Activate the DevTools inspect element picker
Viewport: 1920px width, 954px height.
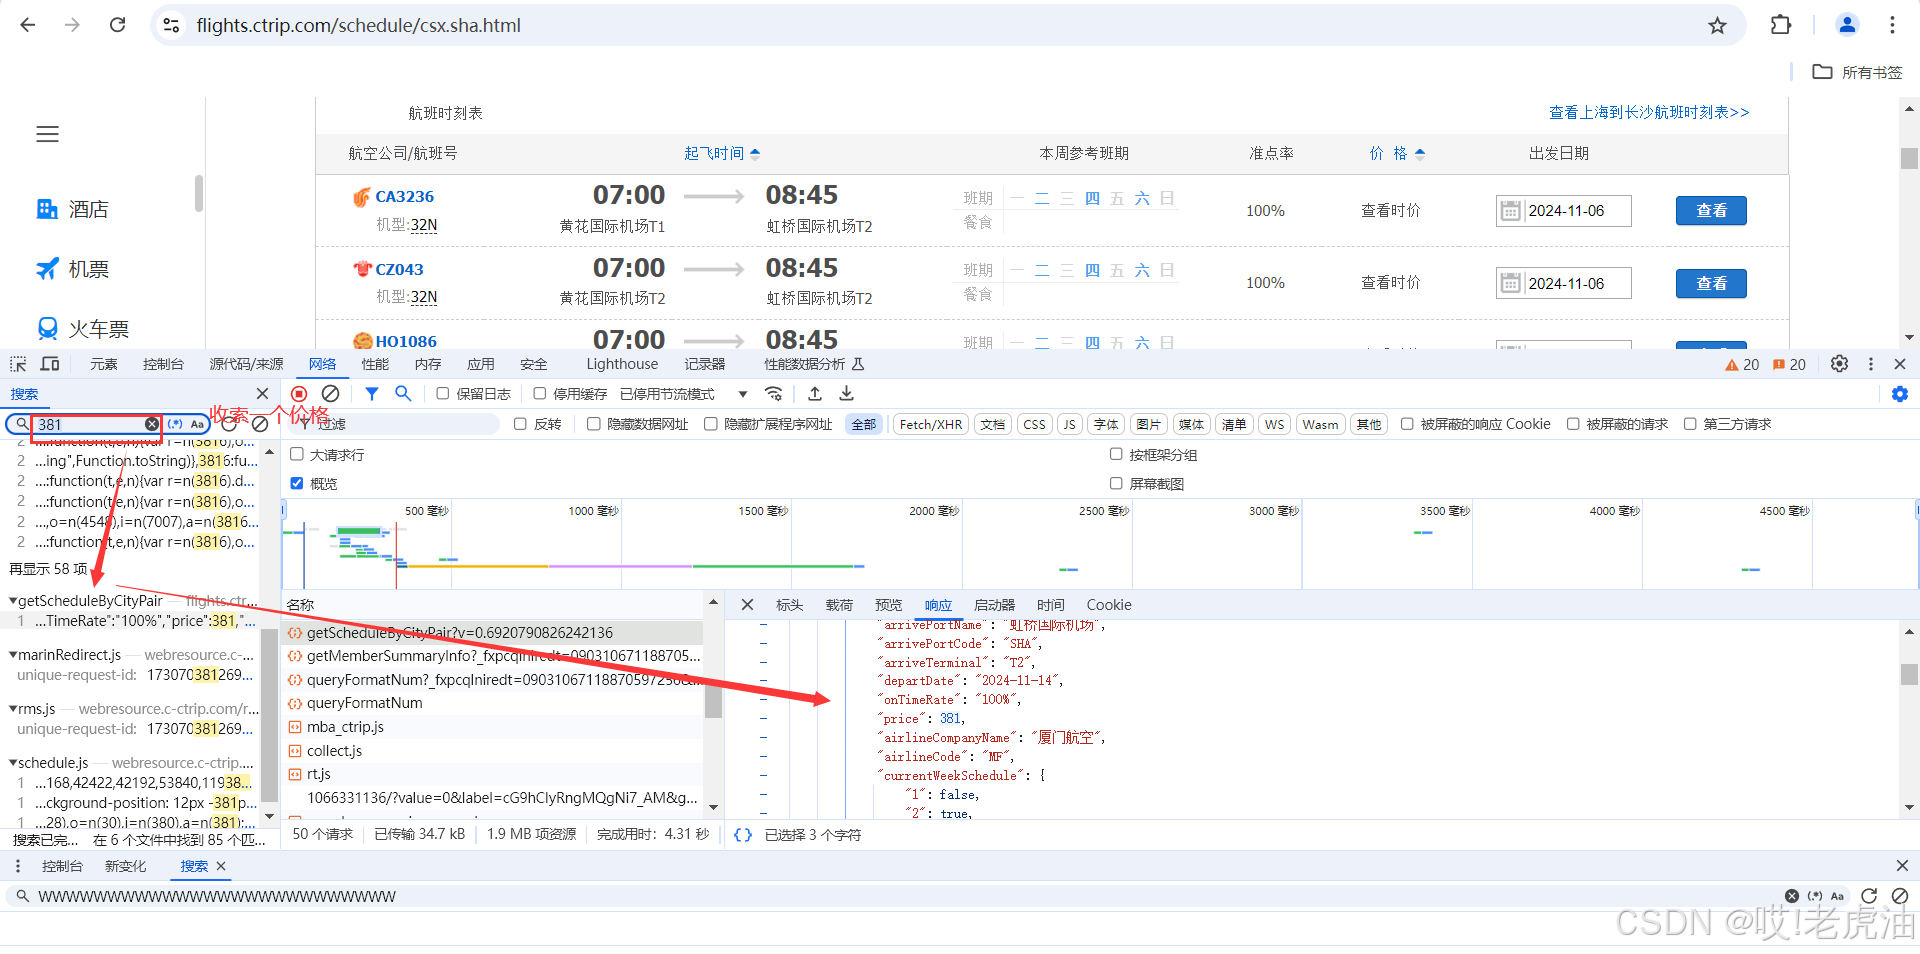18,364
